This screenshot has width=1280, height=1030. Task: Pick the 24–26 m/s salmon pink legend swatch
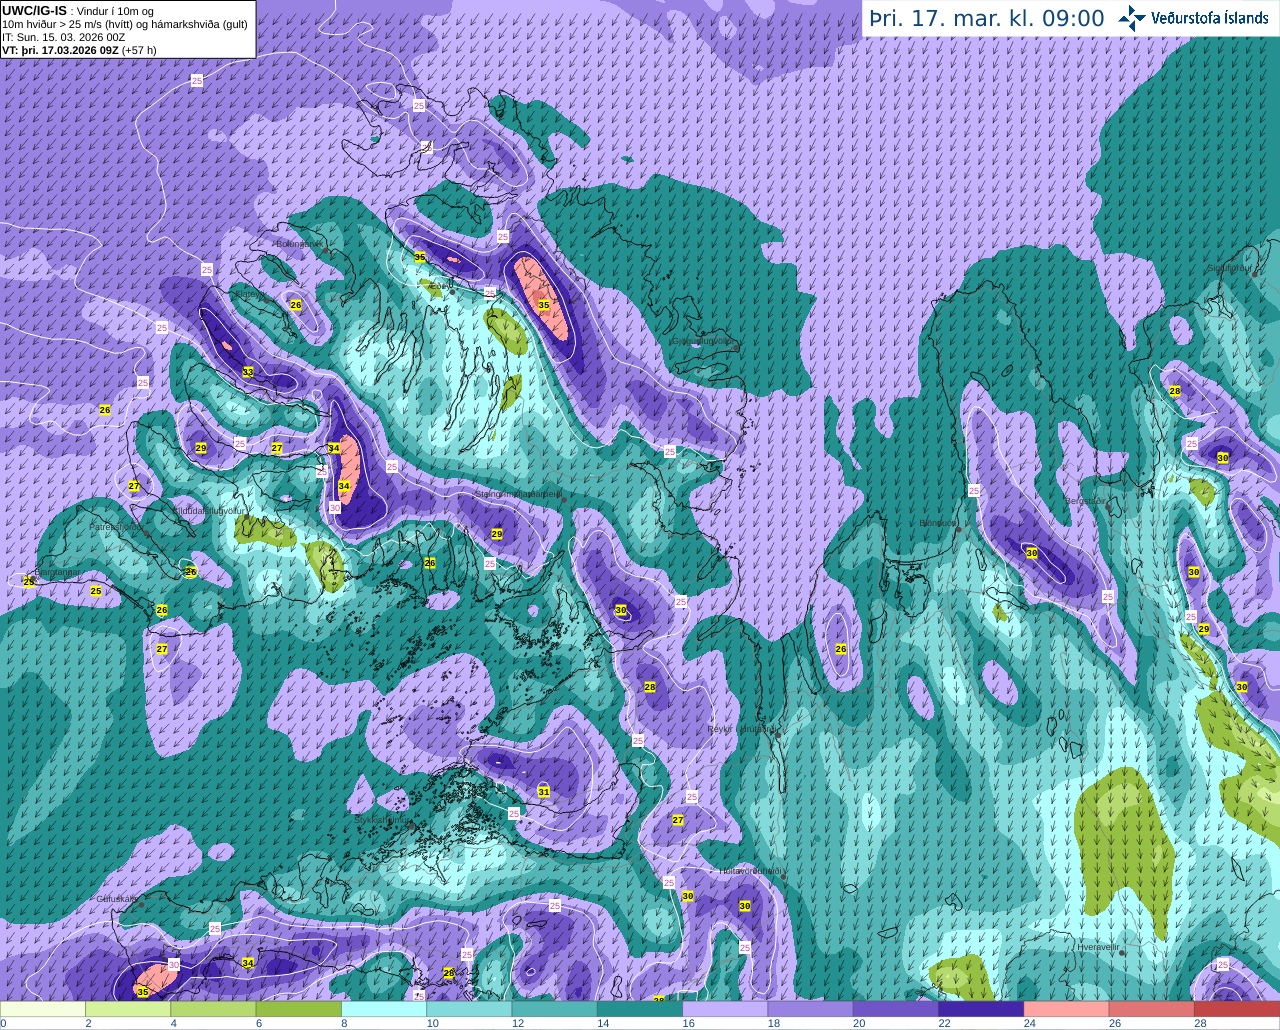click(1067, 1009)
